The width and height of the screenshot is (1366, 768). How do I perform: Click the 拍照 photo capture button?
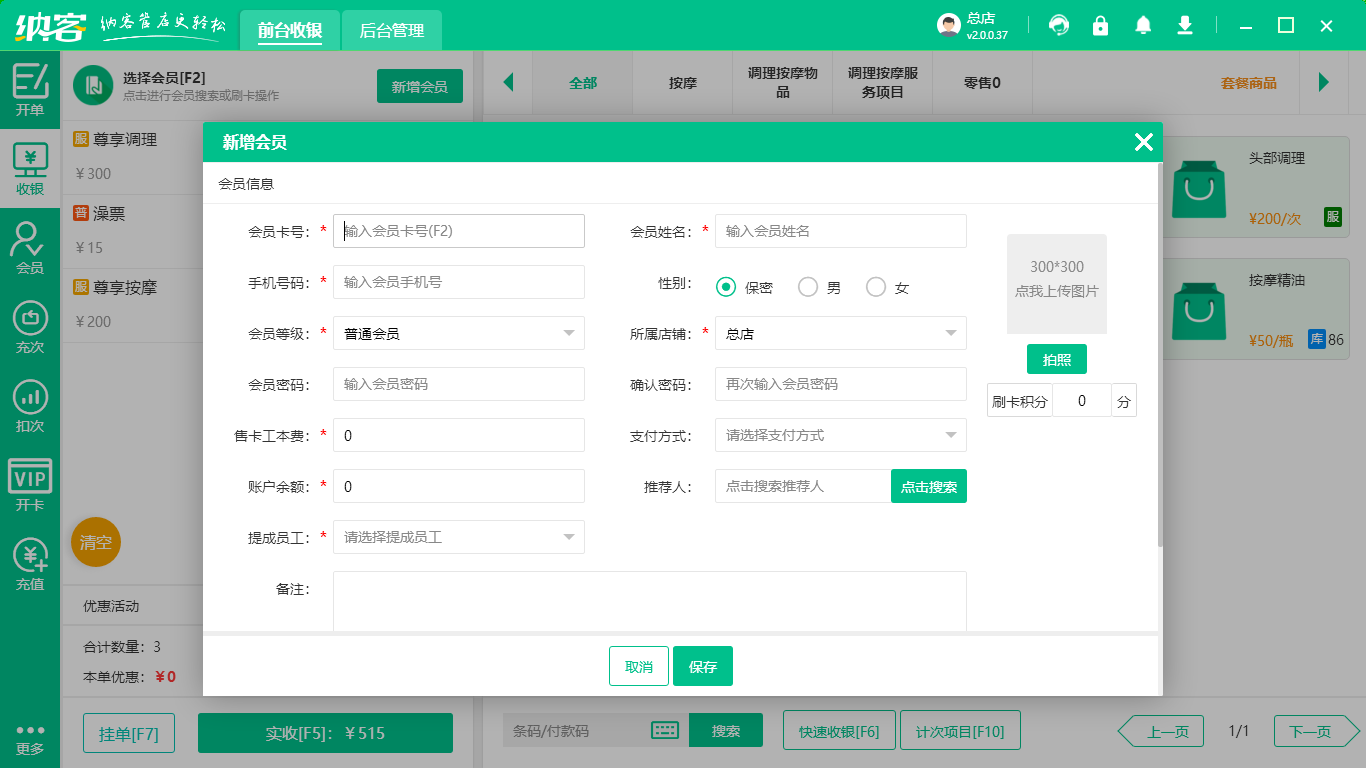pos(1057,358)
